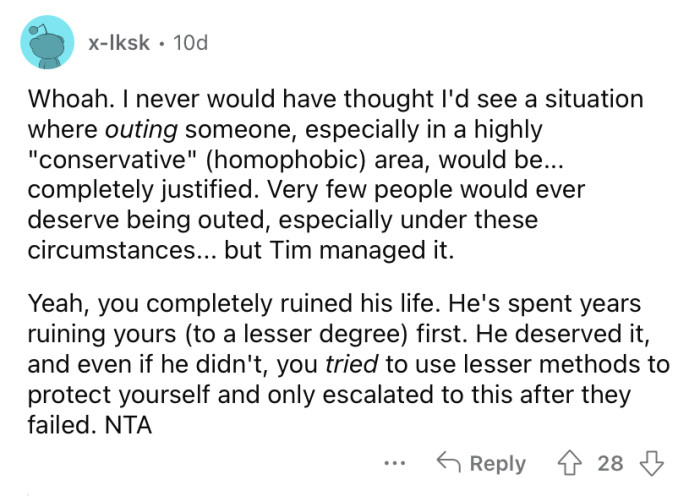Click the x-lksk user avatar
This screenshot has height=496, width=700.
(45, 42)
